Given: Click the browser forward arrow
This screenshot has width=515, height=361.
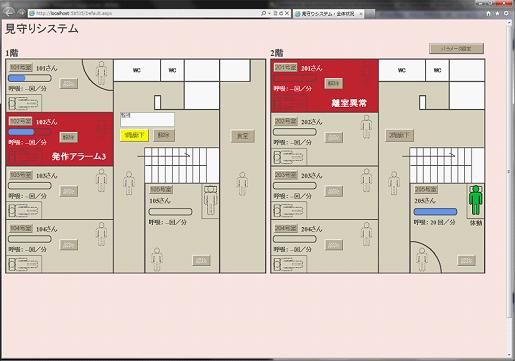Looking at the screenshot, I should 21,13.
